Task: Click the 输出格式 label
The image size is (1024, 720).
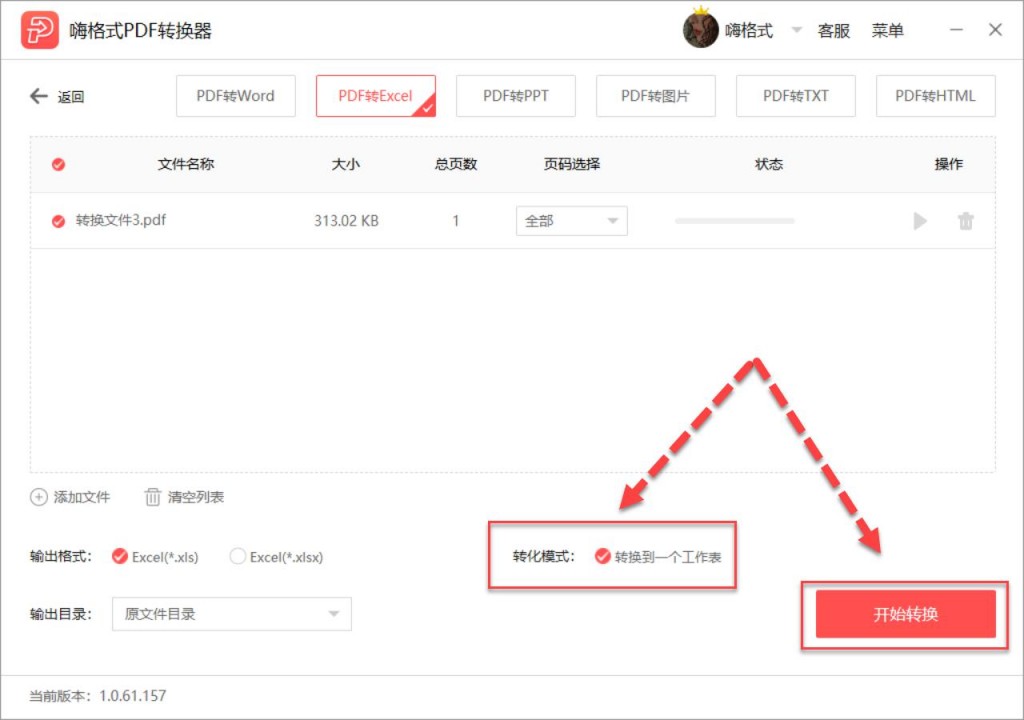Action: [x=60, y=557]
